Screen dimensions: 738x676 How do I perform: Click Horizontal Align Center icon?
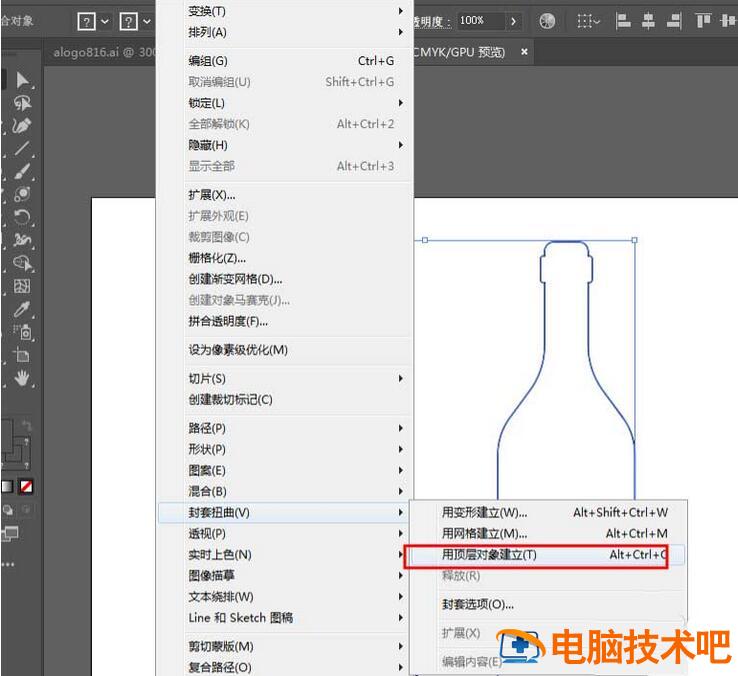tap(648, 21)
